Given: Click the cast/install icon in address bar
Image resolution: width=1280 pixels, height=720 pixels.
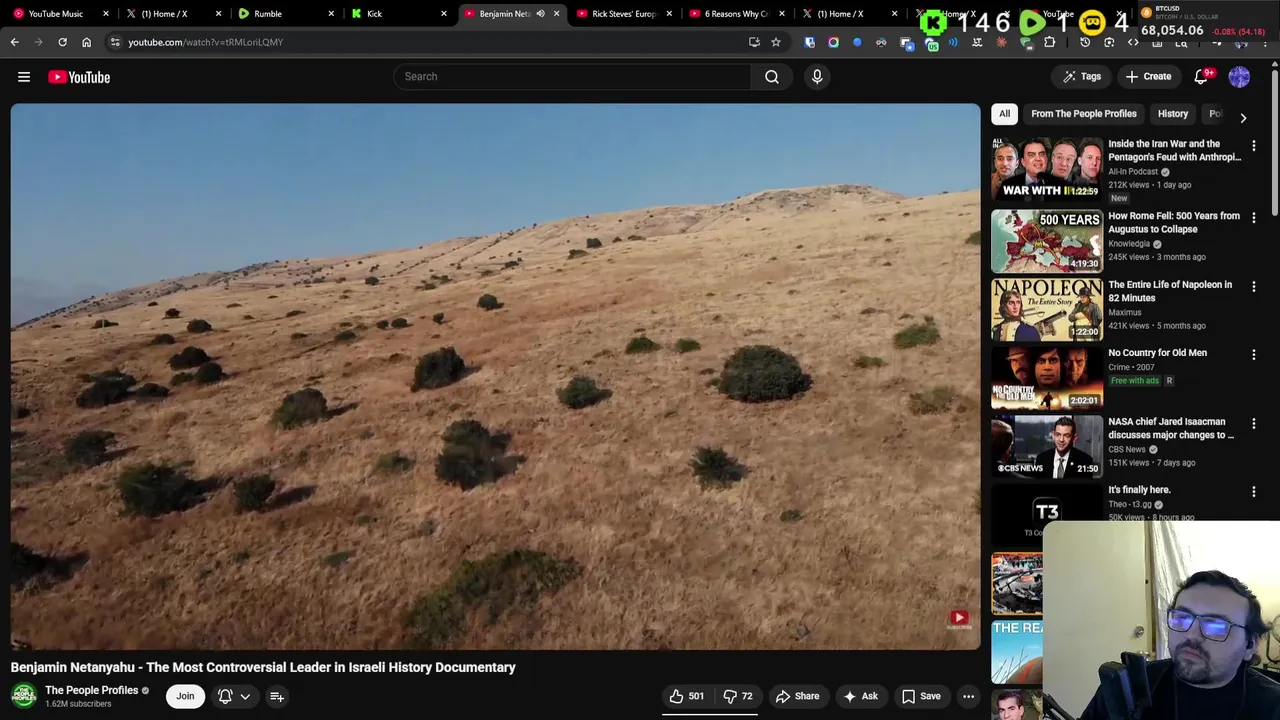Looking at the screenshot, I should [754, 42].
